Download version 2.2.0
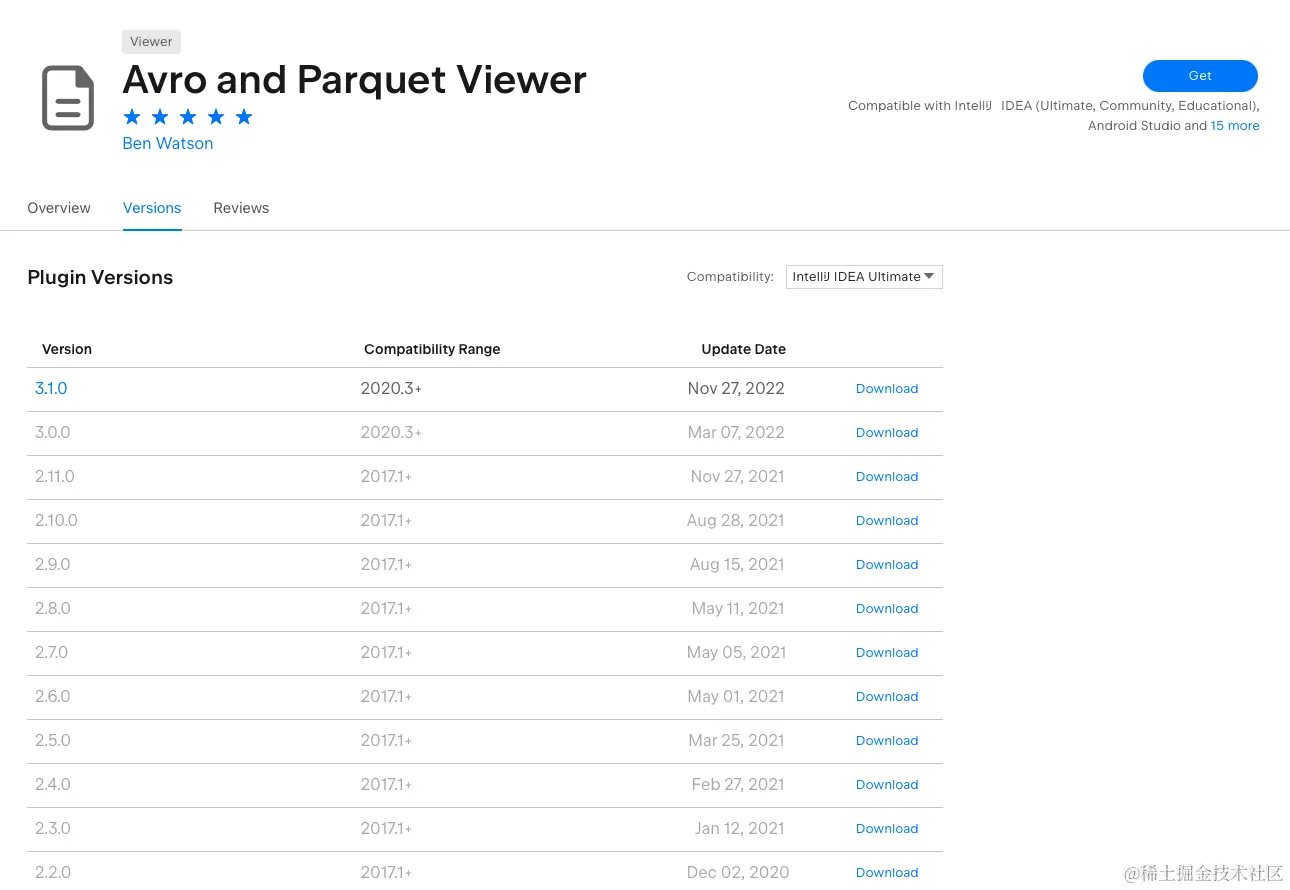 (x=887, y=873)
